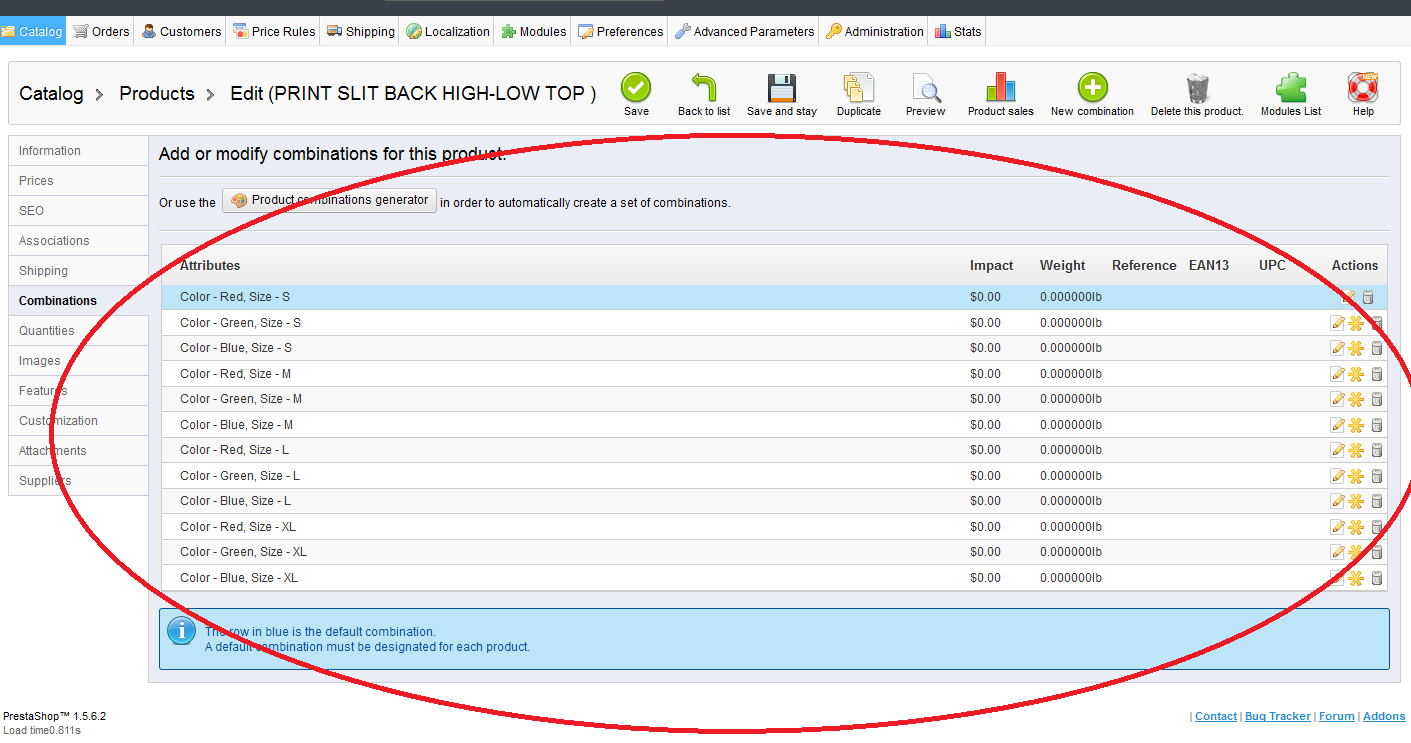Switch to the Quantities product tab

(78, 331)
